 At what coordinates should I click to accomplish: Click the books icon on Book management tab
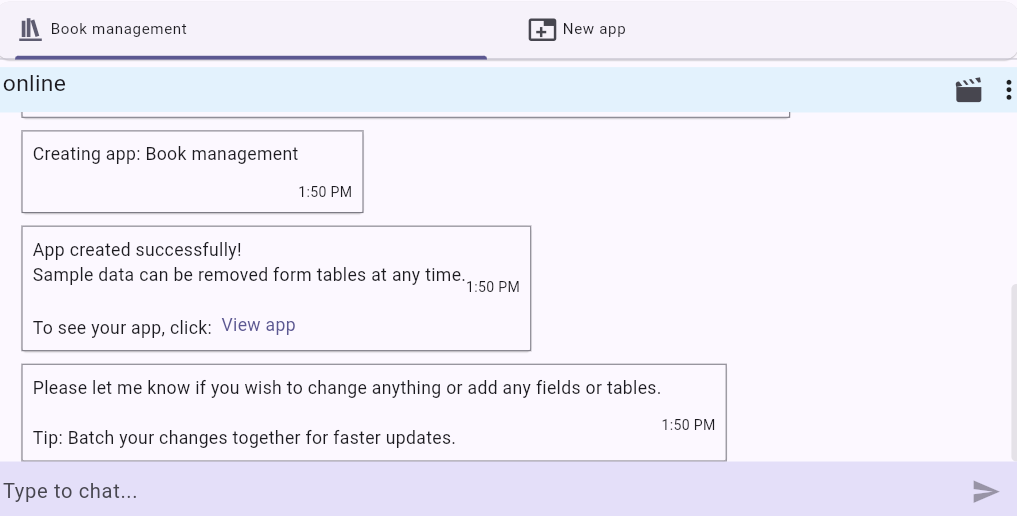point(31,29)
